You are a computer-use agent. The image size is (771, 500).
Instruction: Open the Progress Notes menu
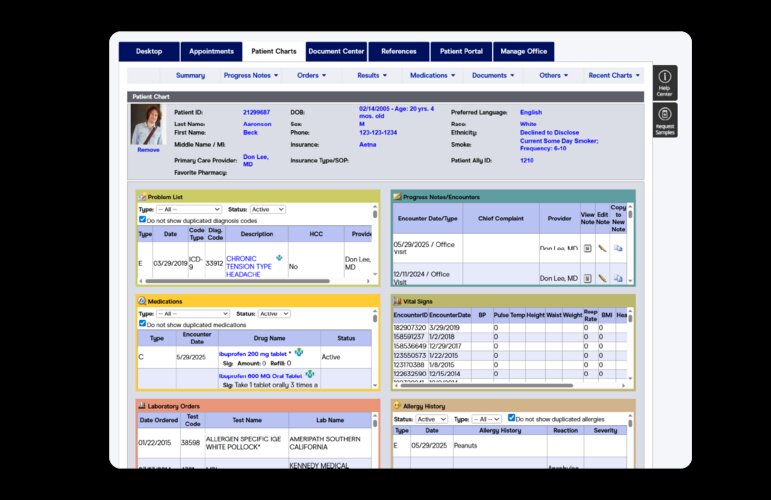pos(250,75)
